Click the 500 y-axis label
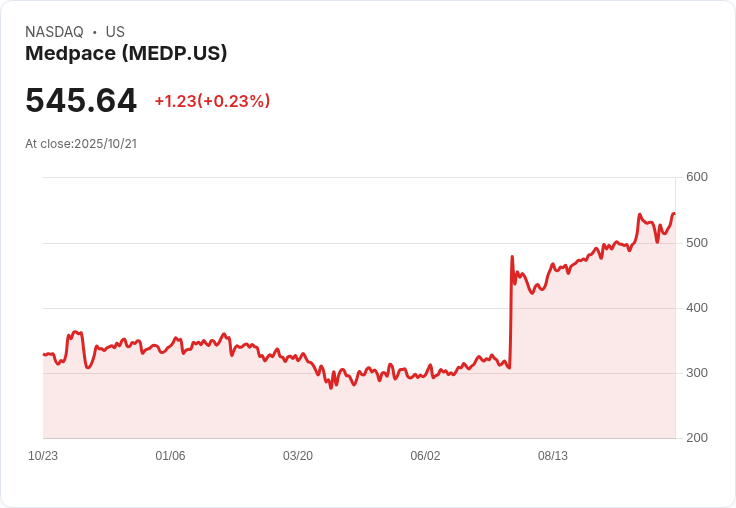The image size is (736, 508). coord(697,243)
